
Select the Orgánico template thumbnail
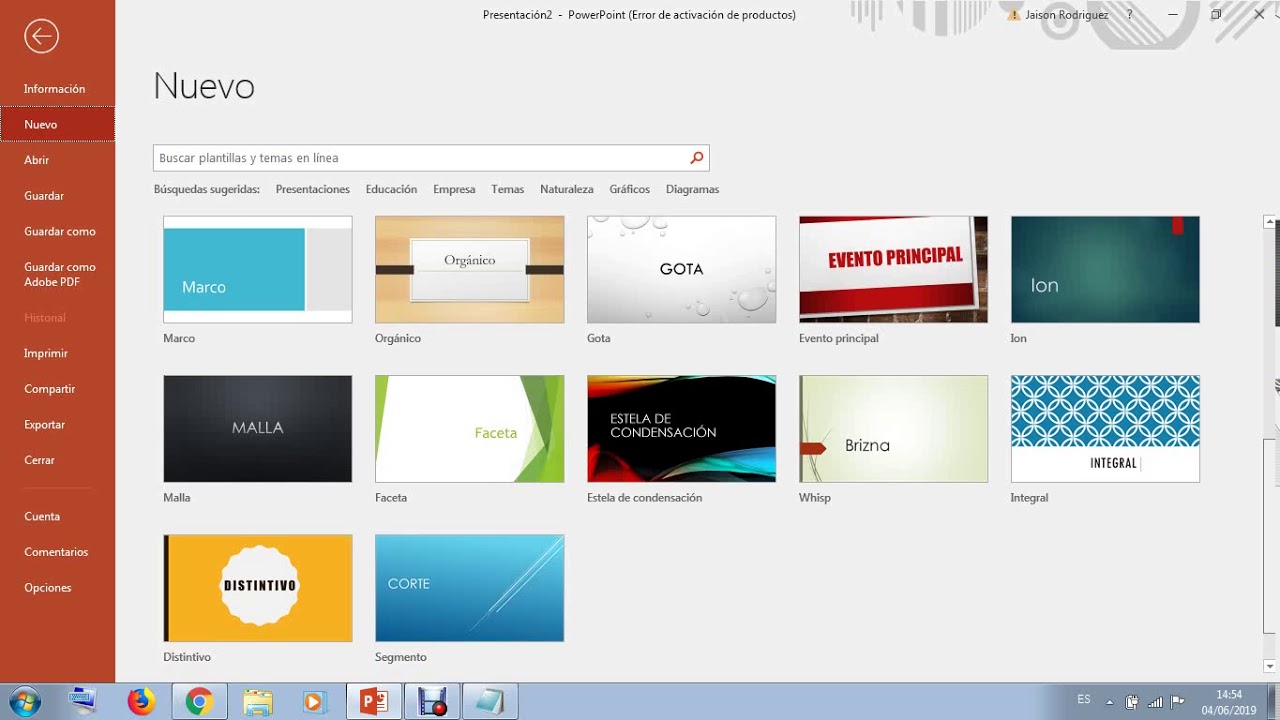(470, 269)
